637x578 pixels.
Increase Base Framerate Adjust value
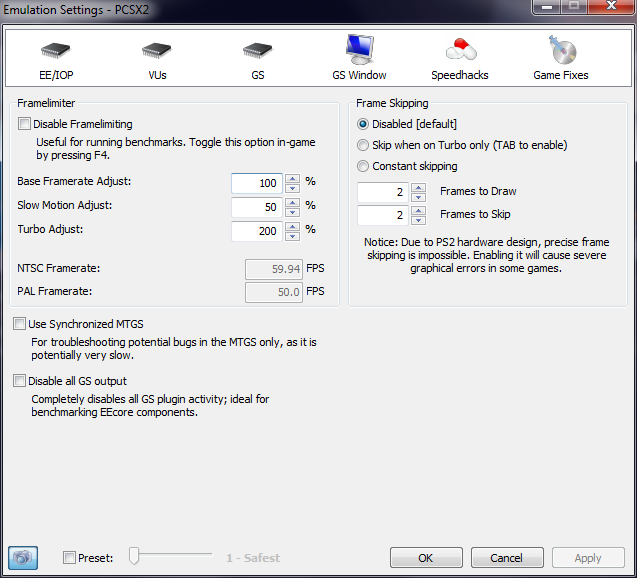[x=292, y=178]
